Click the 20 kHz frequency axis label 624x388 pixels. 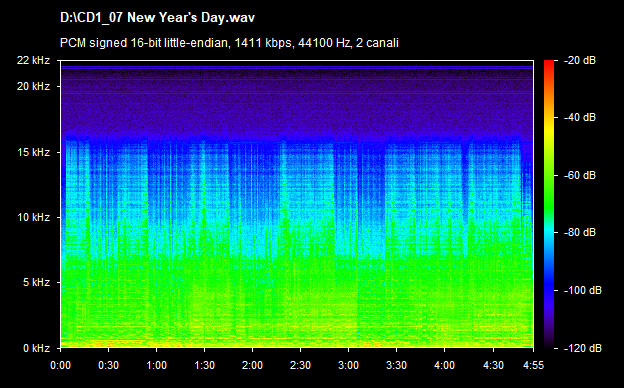[x=33, y=86]
